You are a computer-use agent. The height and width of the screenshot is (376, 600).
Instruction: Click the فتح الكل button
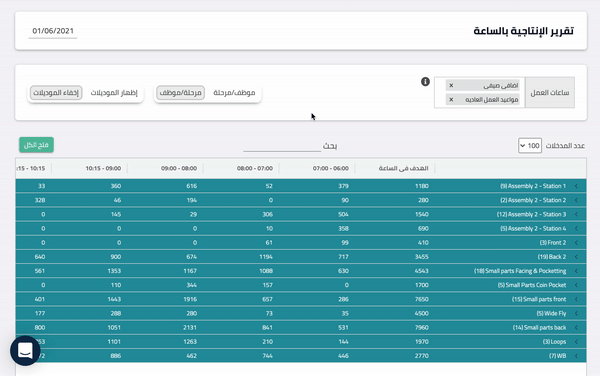click(x=36, y=145)
